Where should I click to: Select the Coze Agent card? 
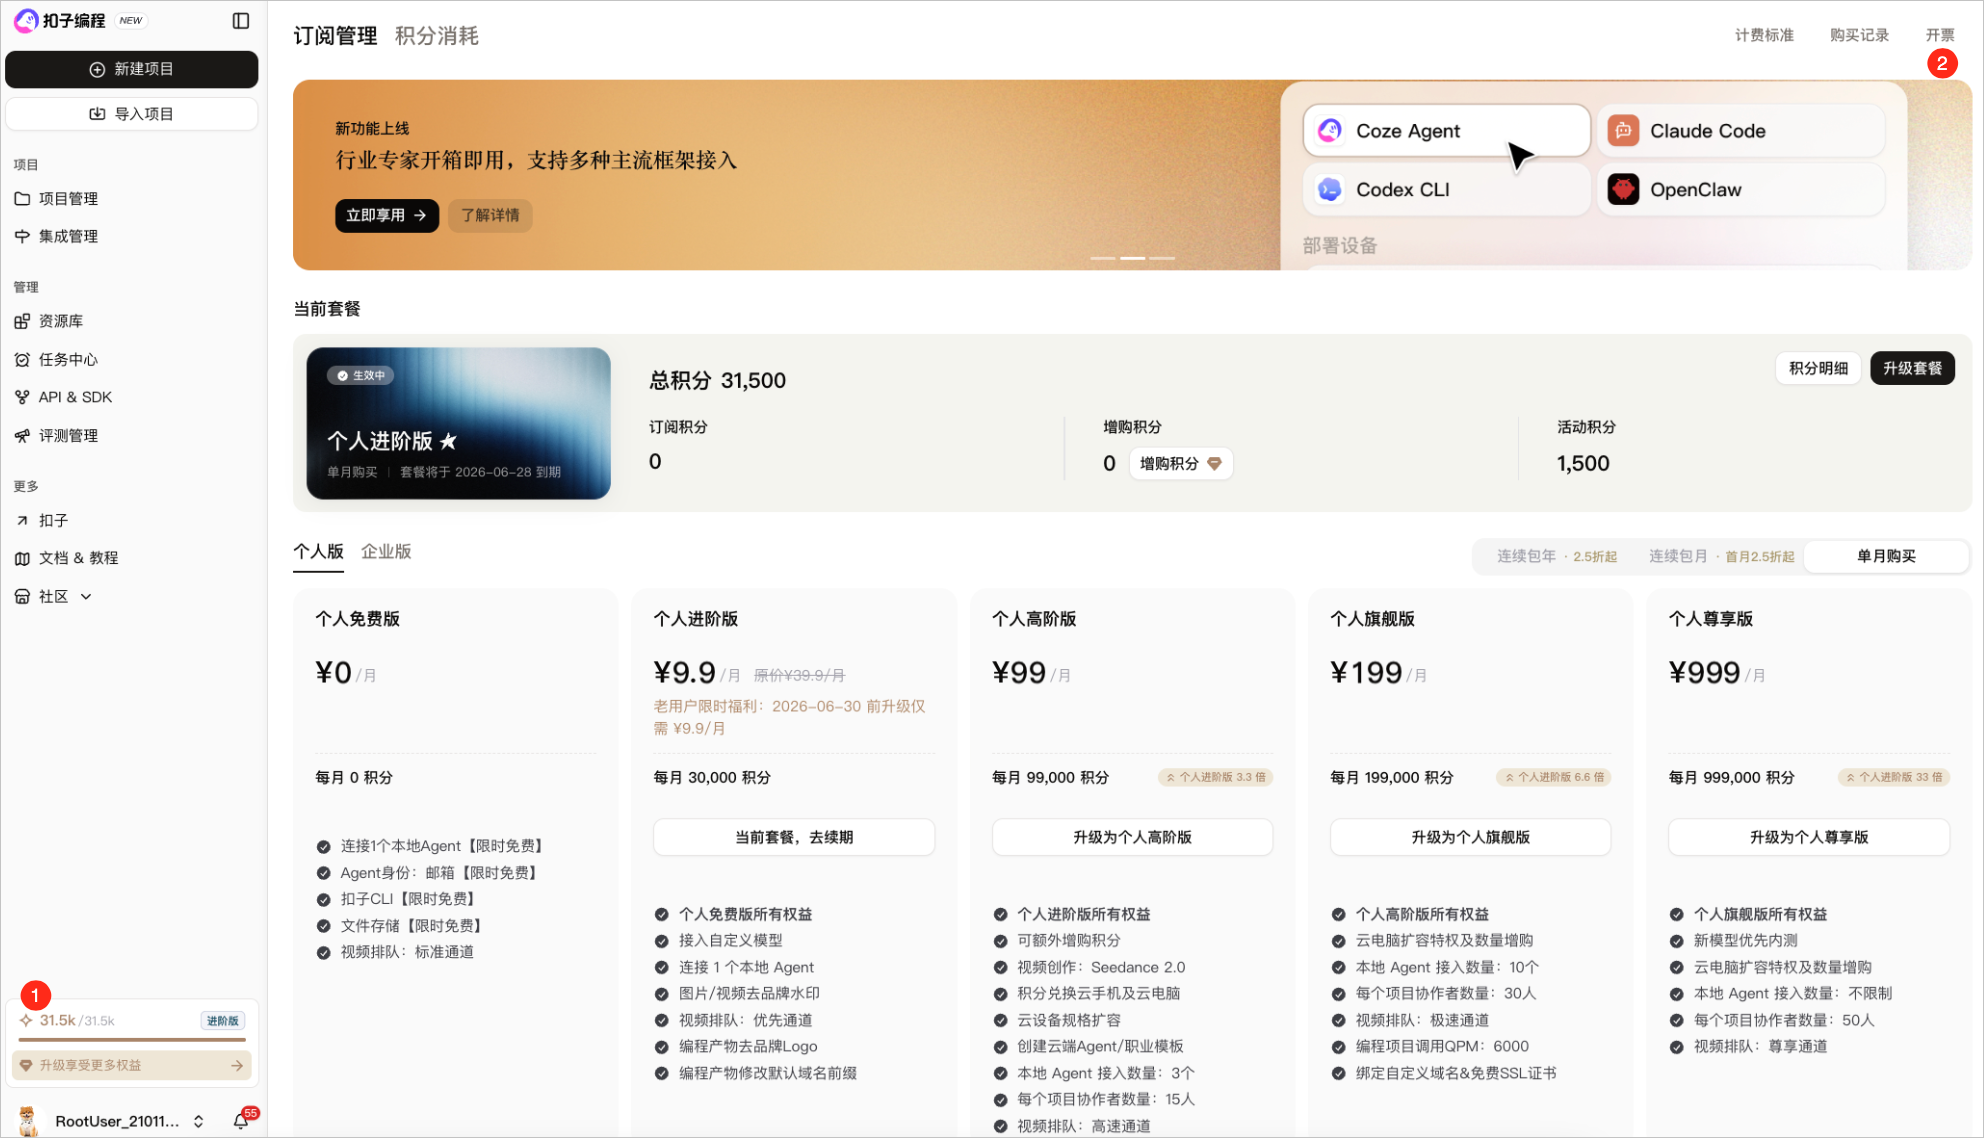(x=1446, y=131)
